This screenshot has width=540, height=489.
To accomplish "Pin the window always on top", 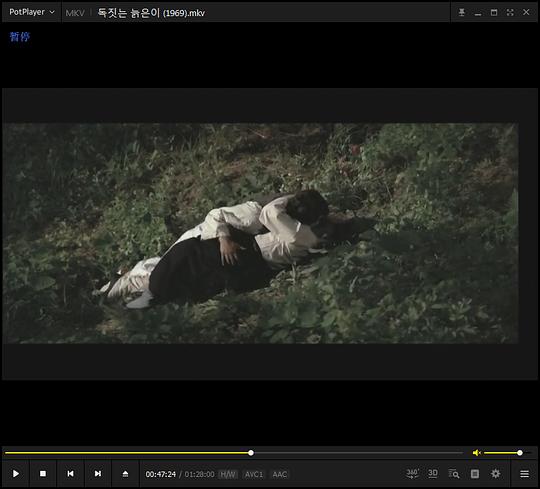I will pyautogui.click(x=461, y=12).
